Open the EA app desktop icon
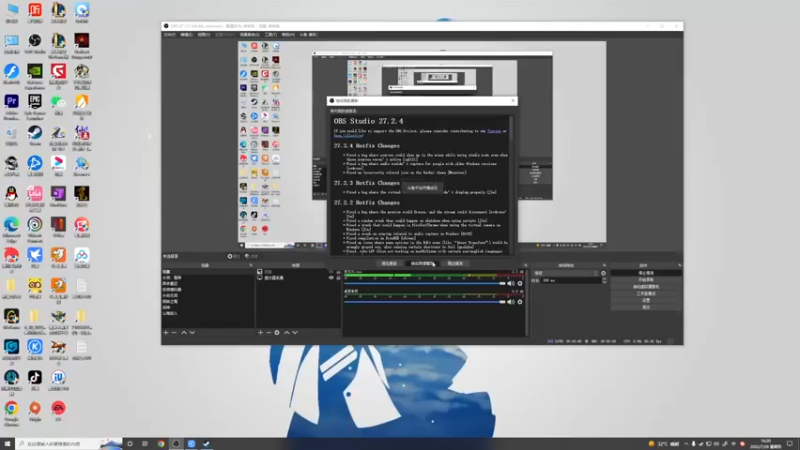The image size is (800, 450). click(x=58, y=411)
